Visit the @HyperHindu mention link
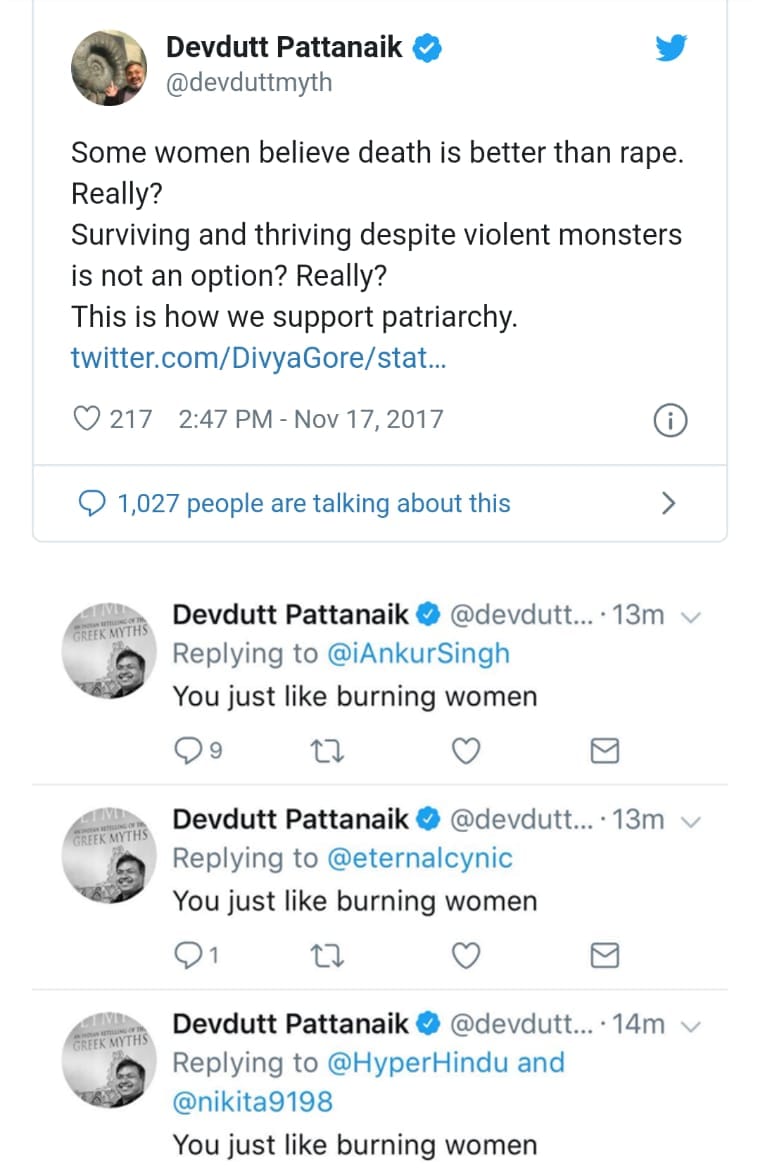 418,1062
